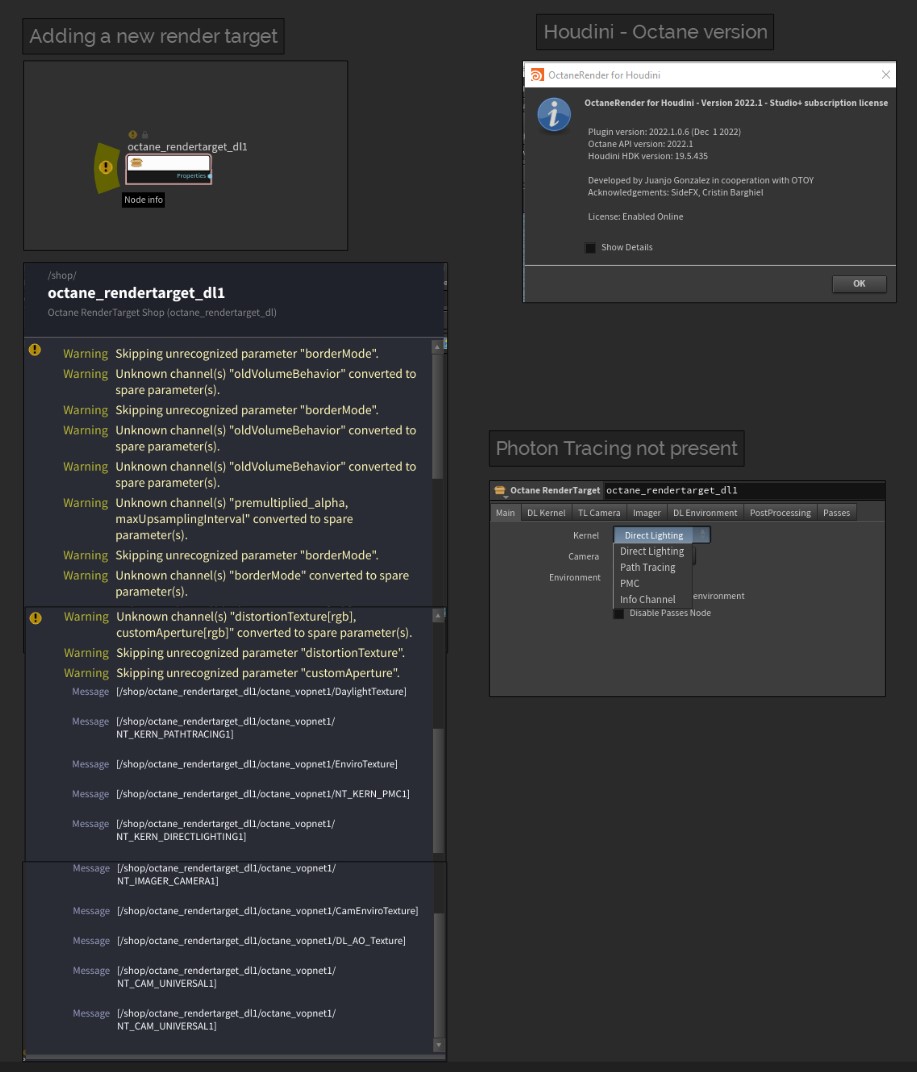Choose Path Tracing from the kernel list

(648, 567)
